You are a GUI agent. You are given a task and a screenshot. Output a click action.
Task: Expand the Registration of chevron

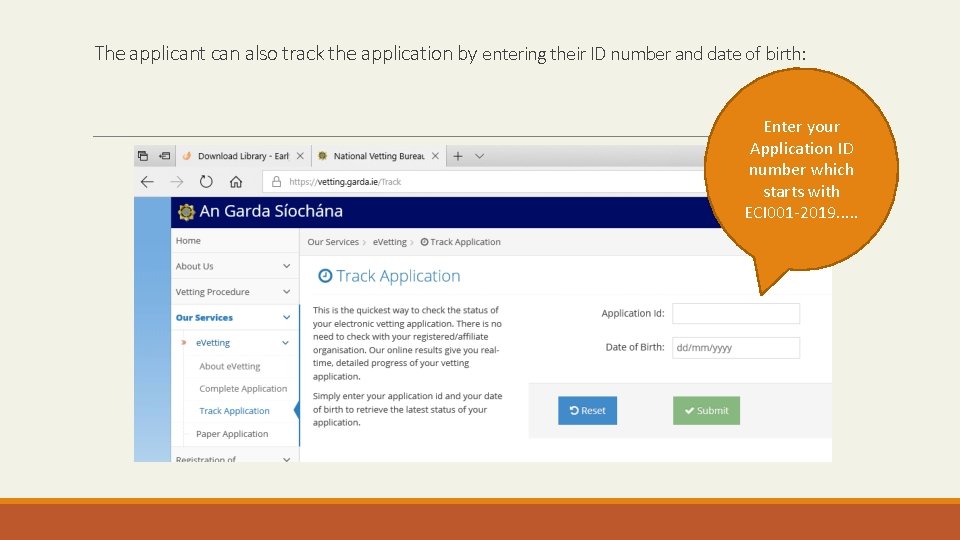tap(287, 459)
